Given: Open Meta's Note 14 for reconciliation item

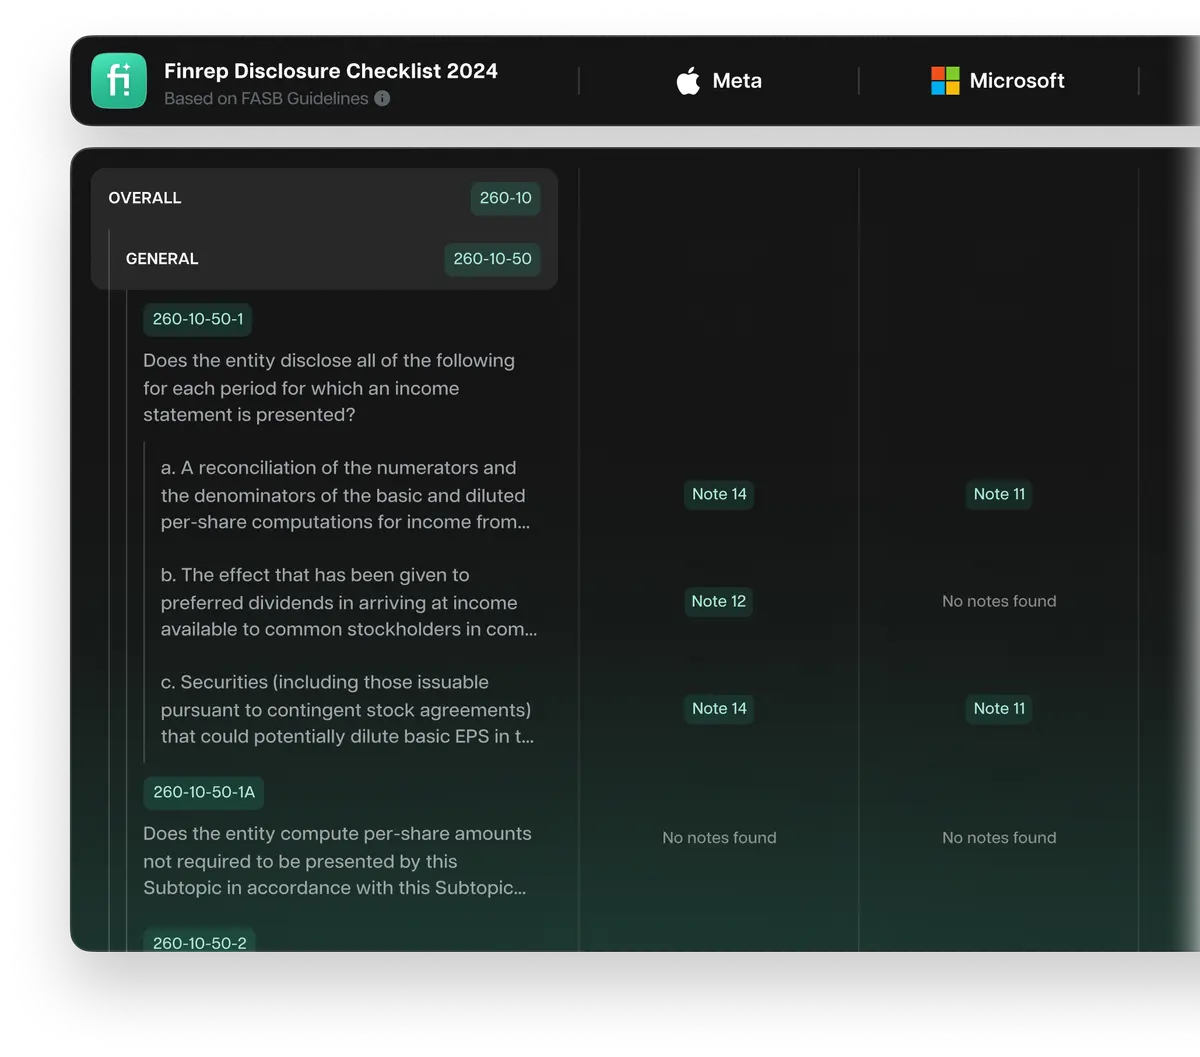Looking at the screenshot, I should coord(719,494).
